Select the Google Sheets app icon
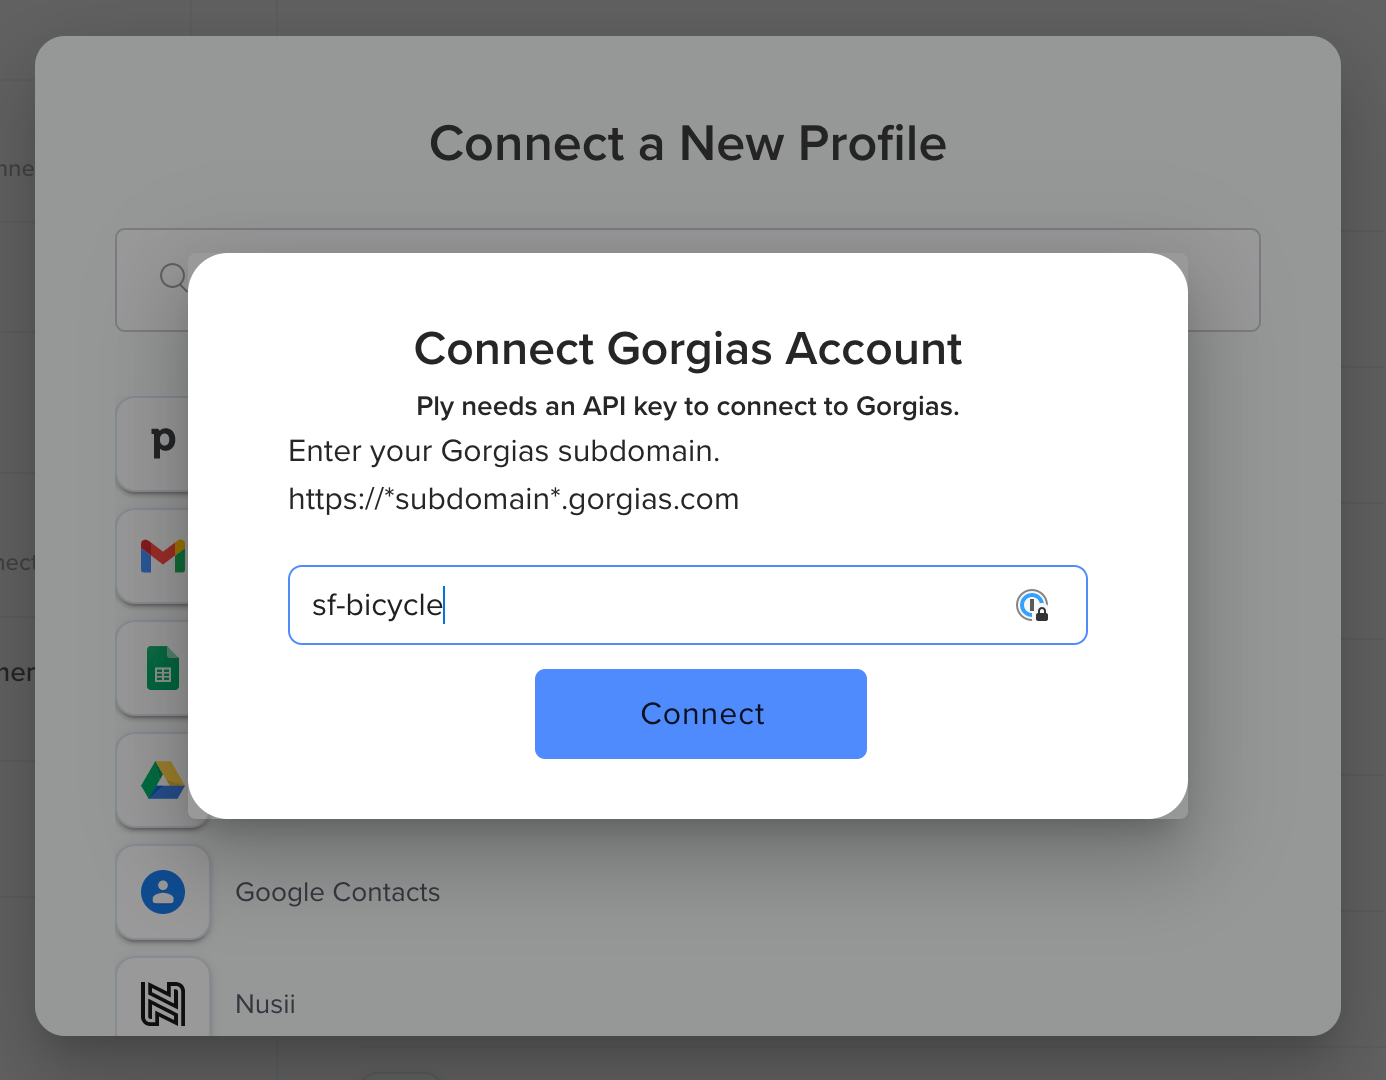The image size is (1386, 1080). click(x=163, y=668)
